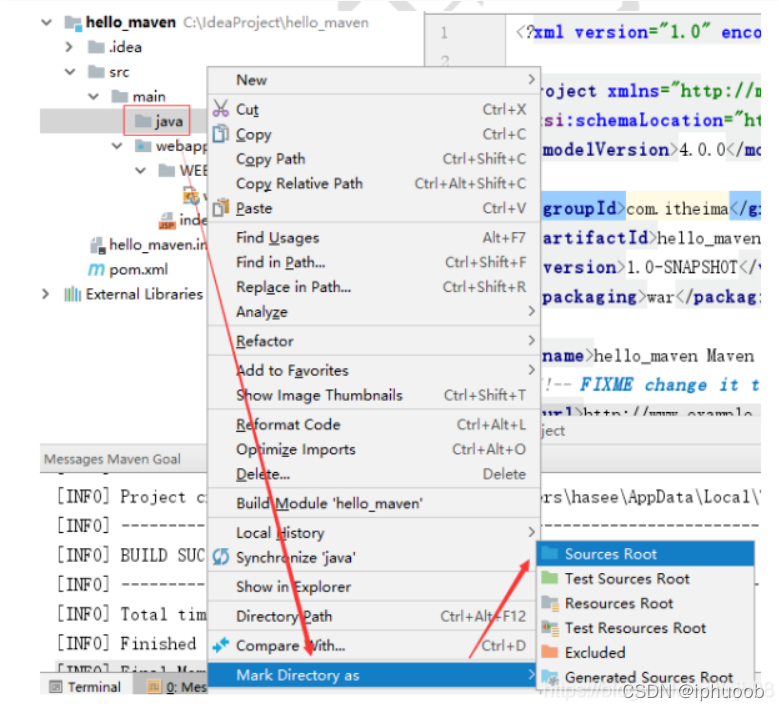Click the JSP file icon in tree
Image resolution: width=779 pixels, height=711 pixels.
click(167, 221)
